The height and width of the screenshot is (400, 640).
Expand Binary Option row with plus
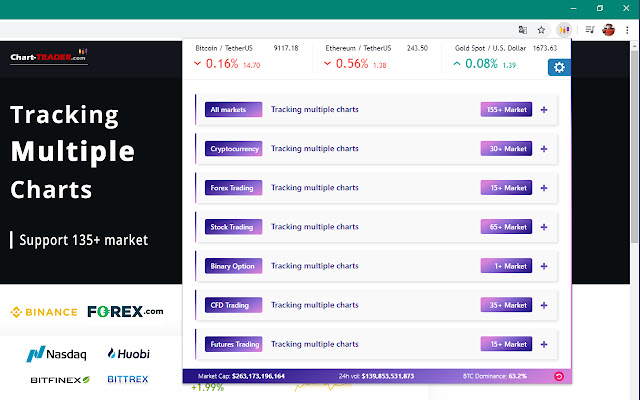pos(544,266)
